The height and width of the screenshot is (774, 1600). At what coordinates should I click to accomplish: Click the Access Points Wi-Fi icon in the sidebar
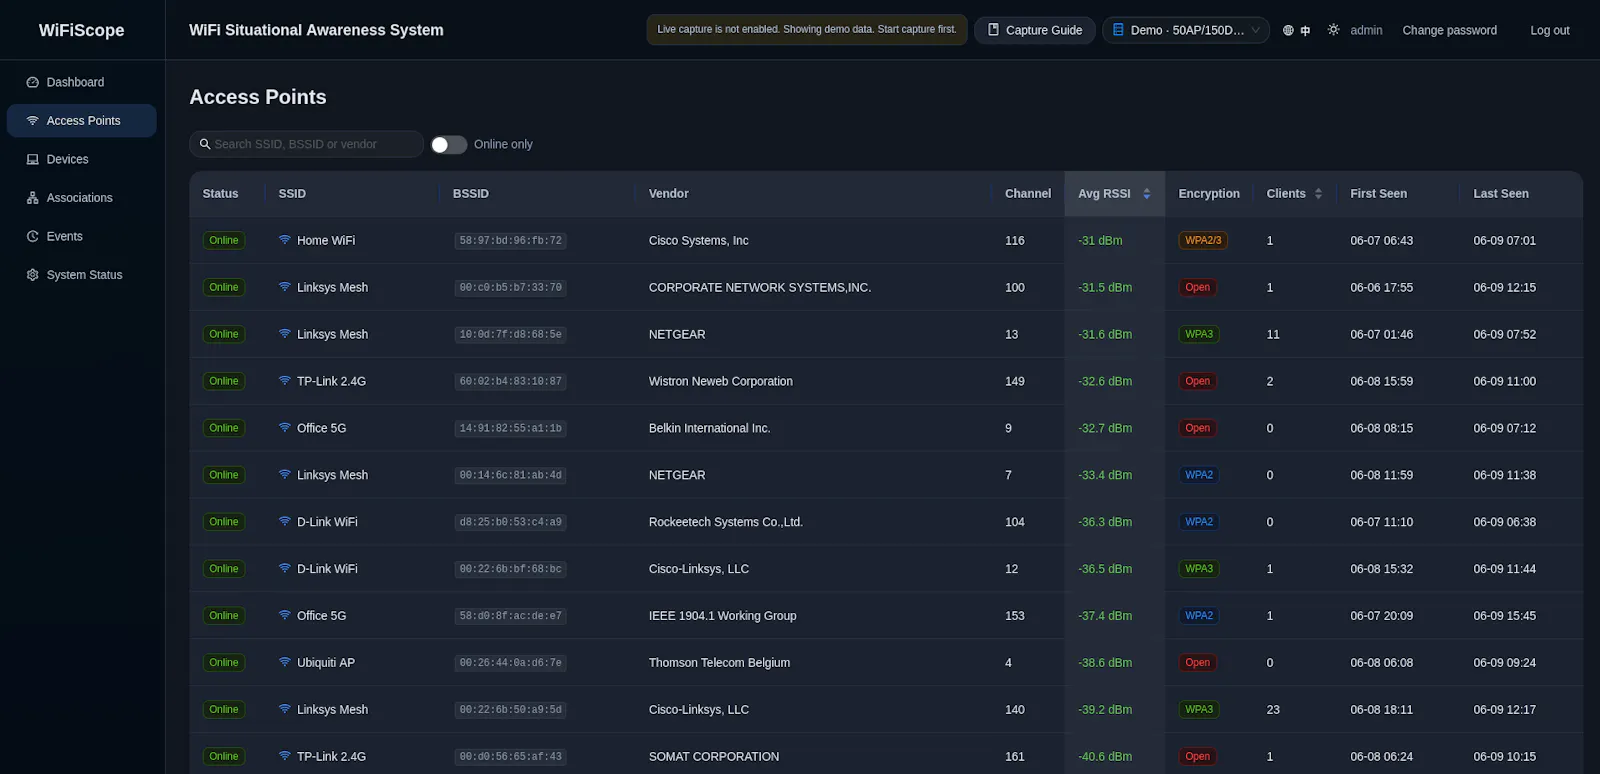pos(33,121)
